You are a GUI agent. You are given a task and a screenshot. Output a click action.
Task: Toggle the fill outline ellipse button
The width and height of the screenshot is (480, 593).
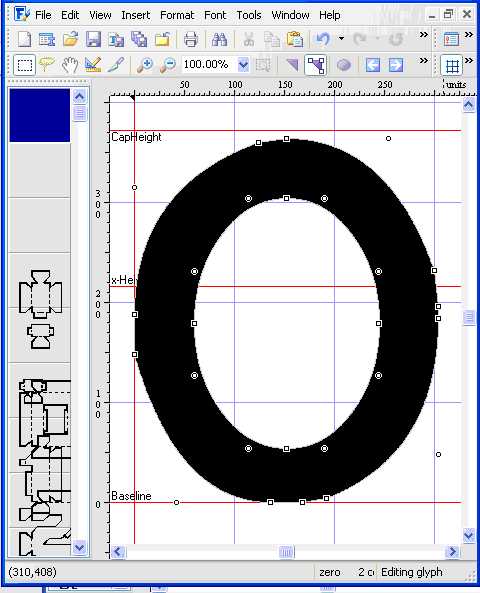[x=343, y=65]
